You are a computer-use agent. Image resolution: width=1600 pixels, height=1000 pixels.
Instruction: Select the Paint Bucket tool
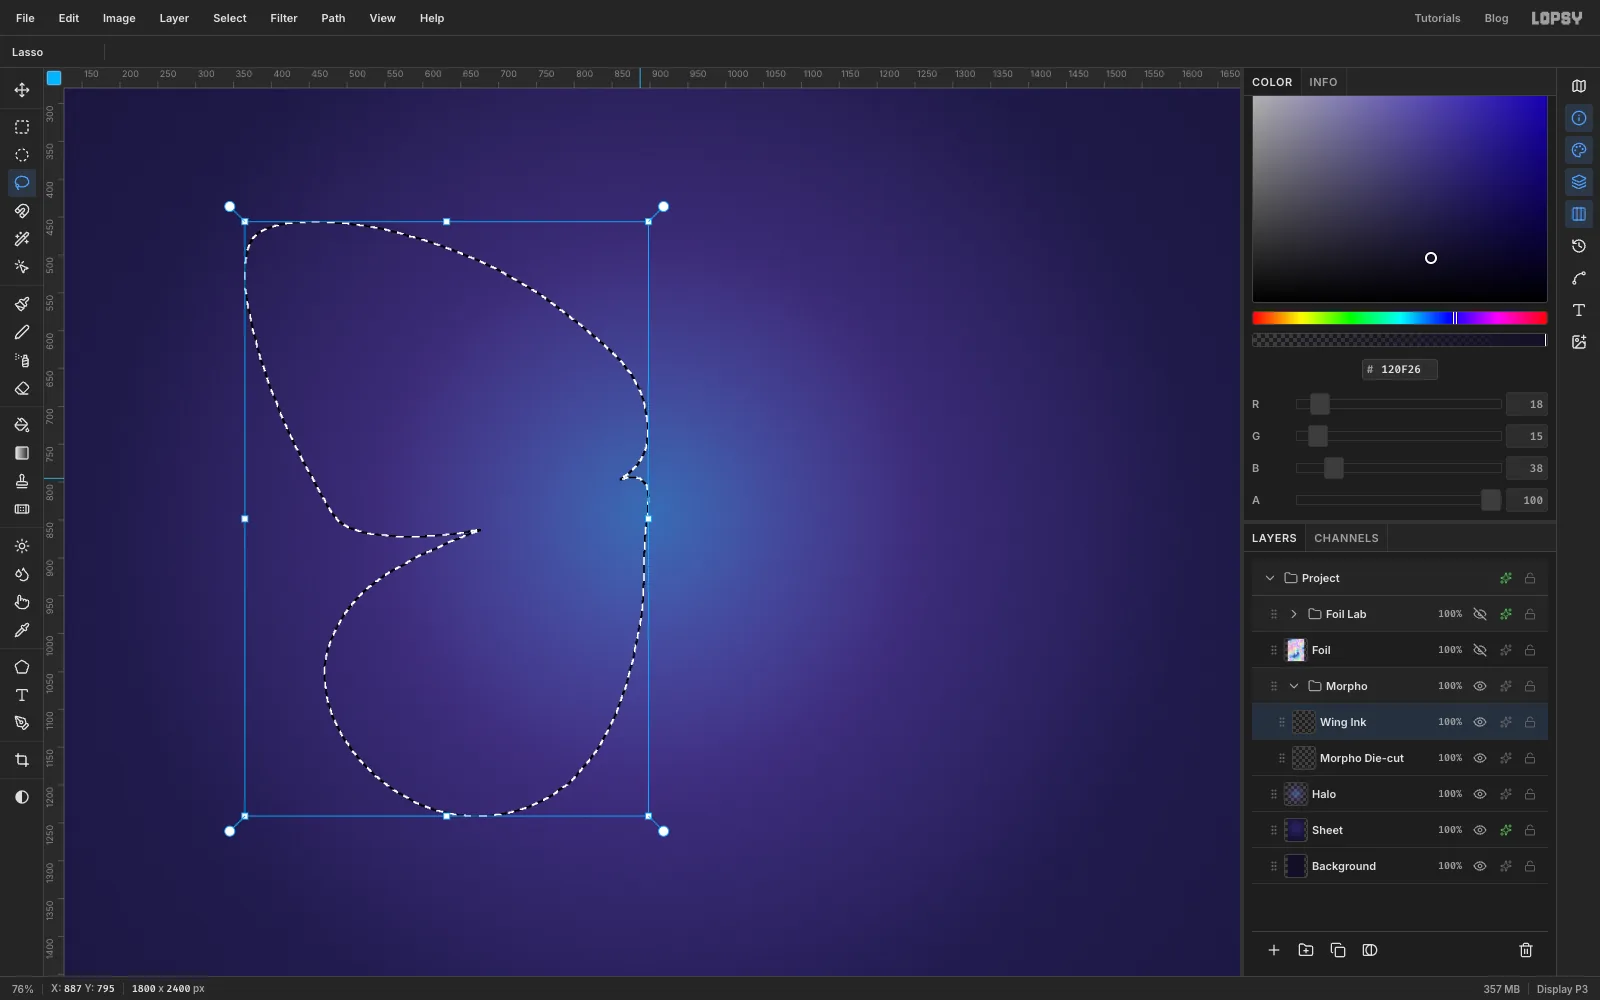[22, 425]
